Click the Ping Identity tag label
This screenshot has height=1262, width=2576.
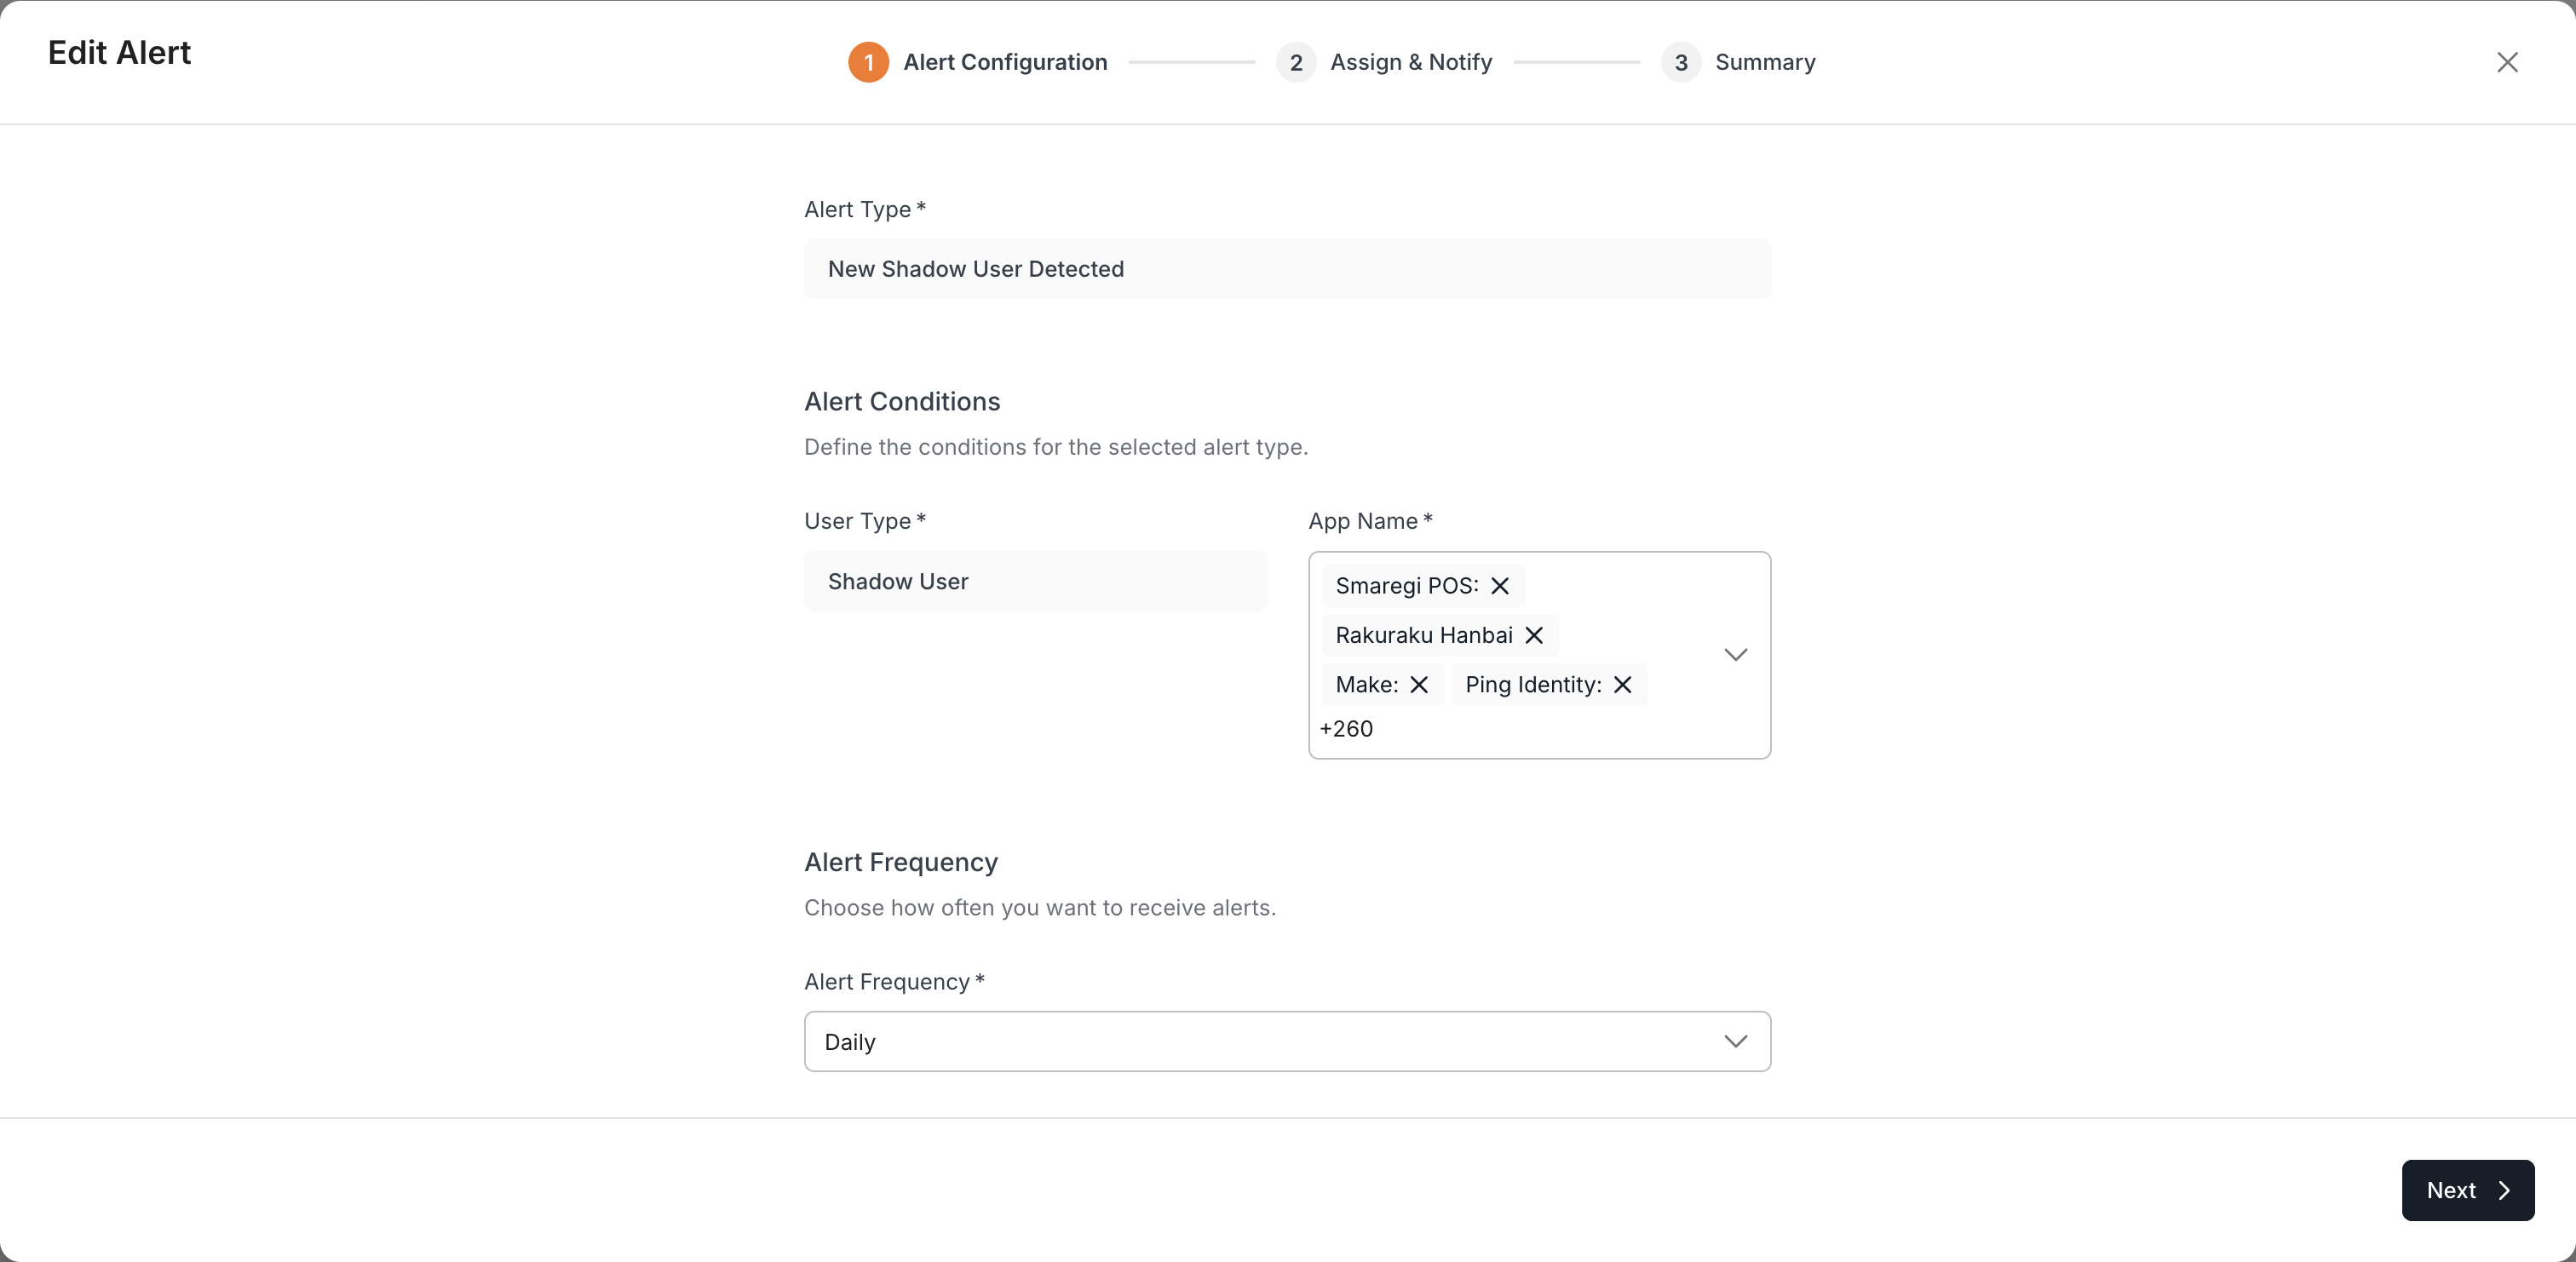(x=1533, y=685)
